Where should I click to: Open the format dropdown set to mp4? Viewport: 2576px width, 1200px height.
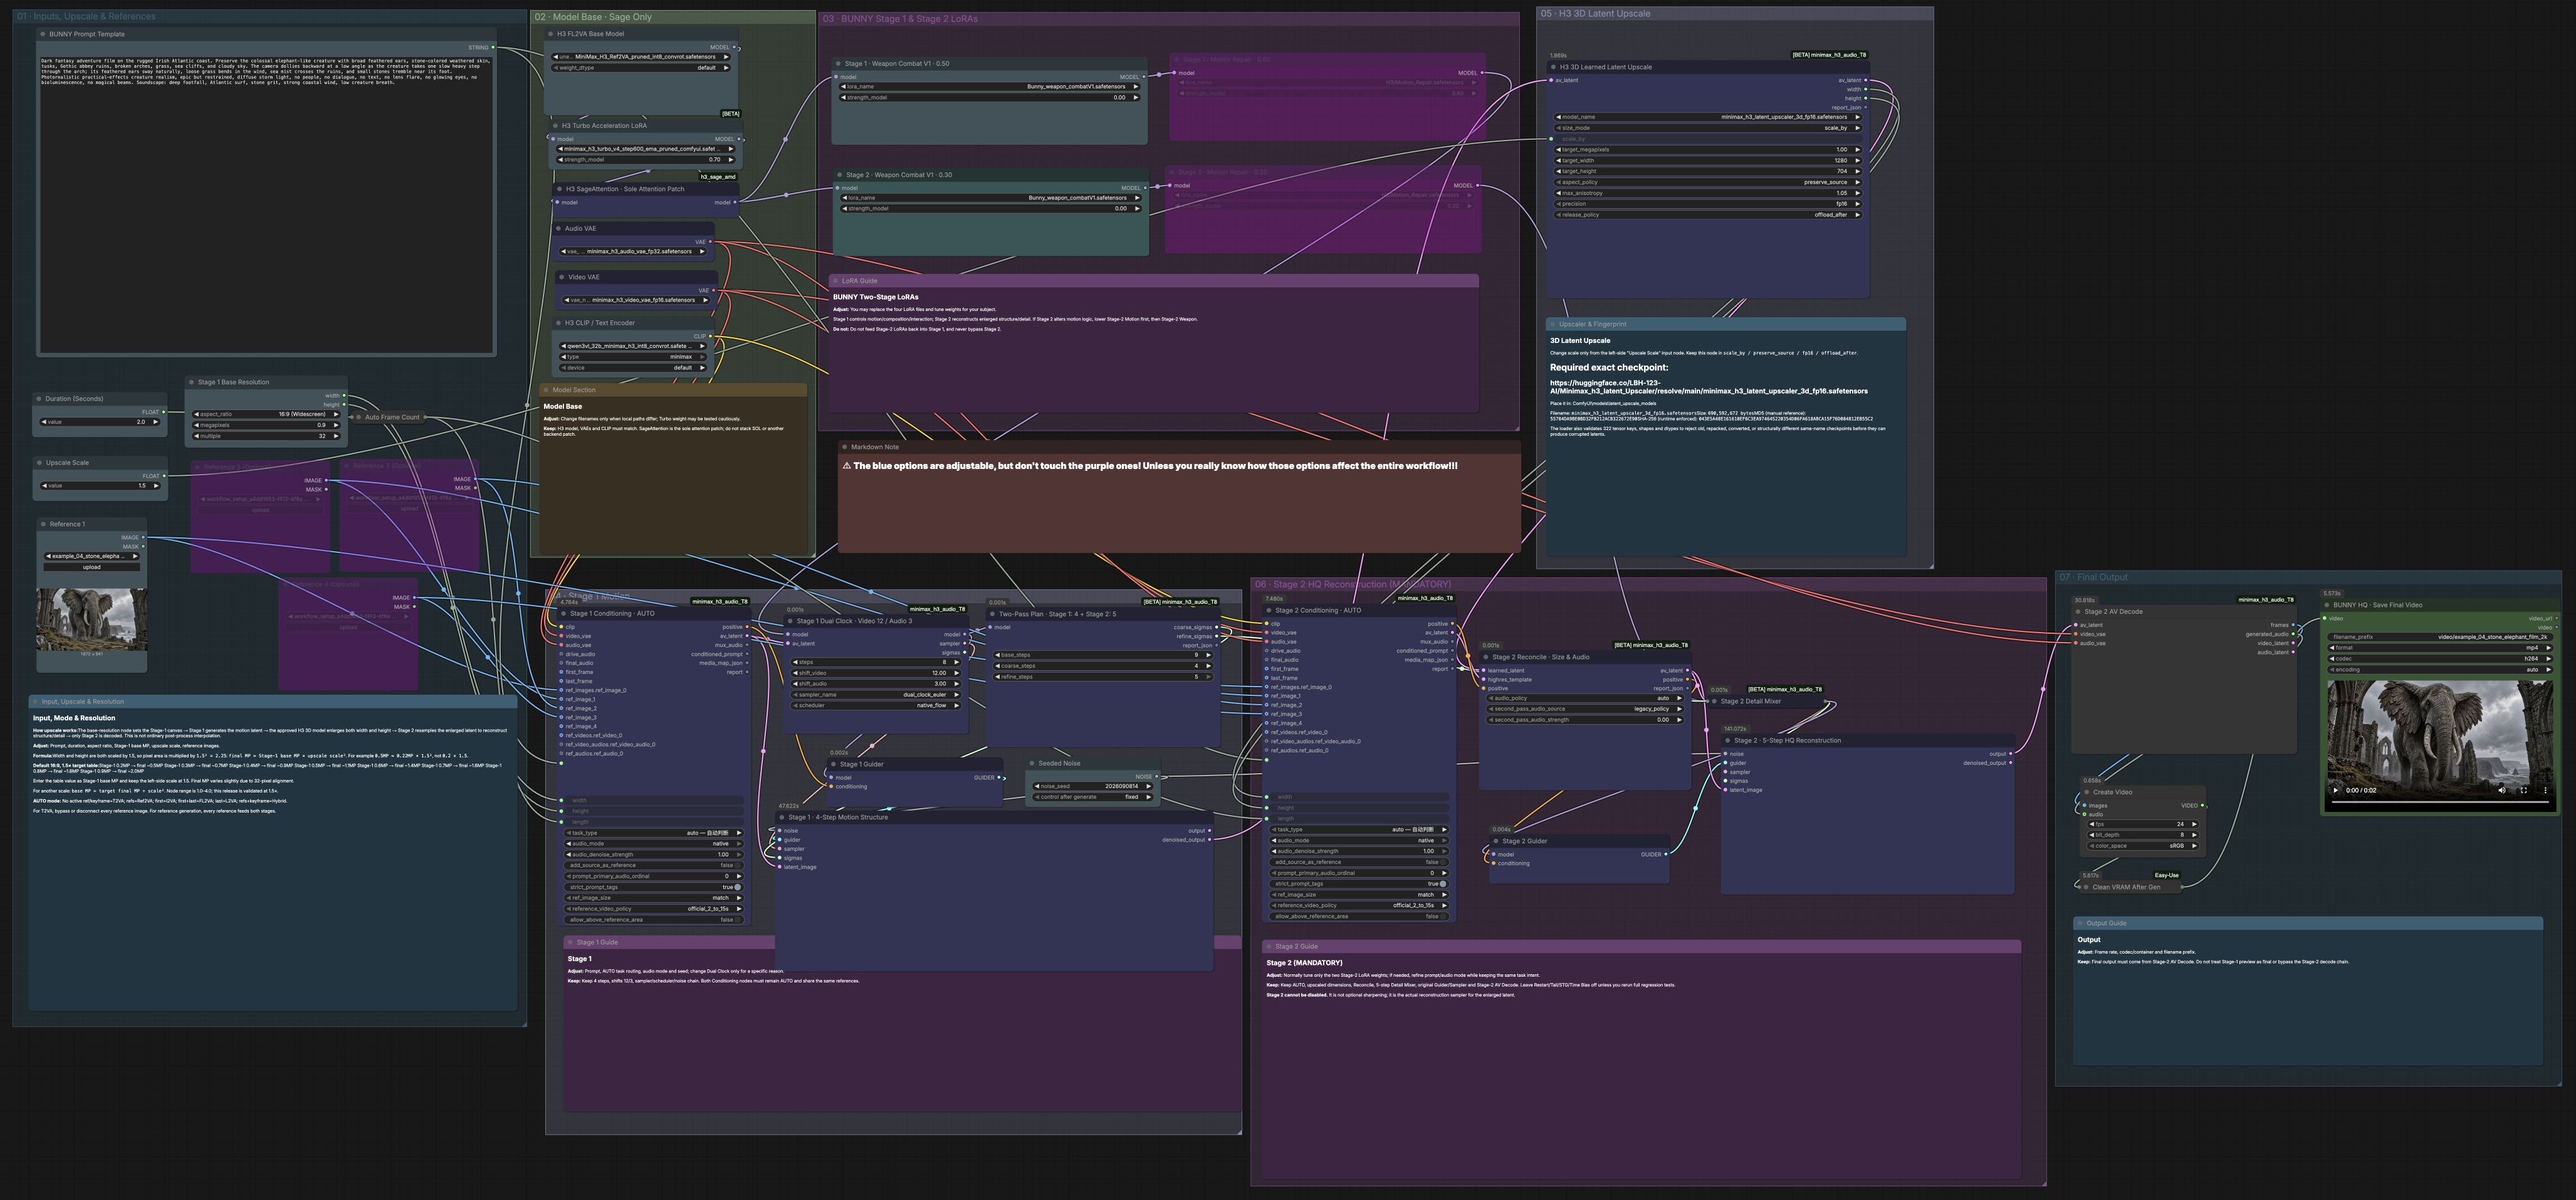(x=2441, y=648)
